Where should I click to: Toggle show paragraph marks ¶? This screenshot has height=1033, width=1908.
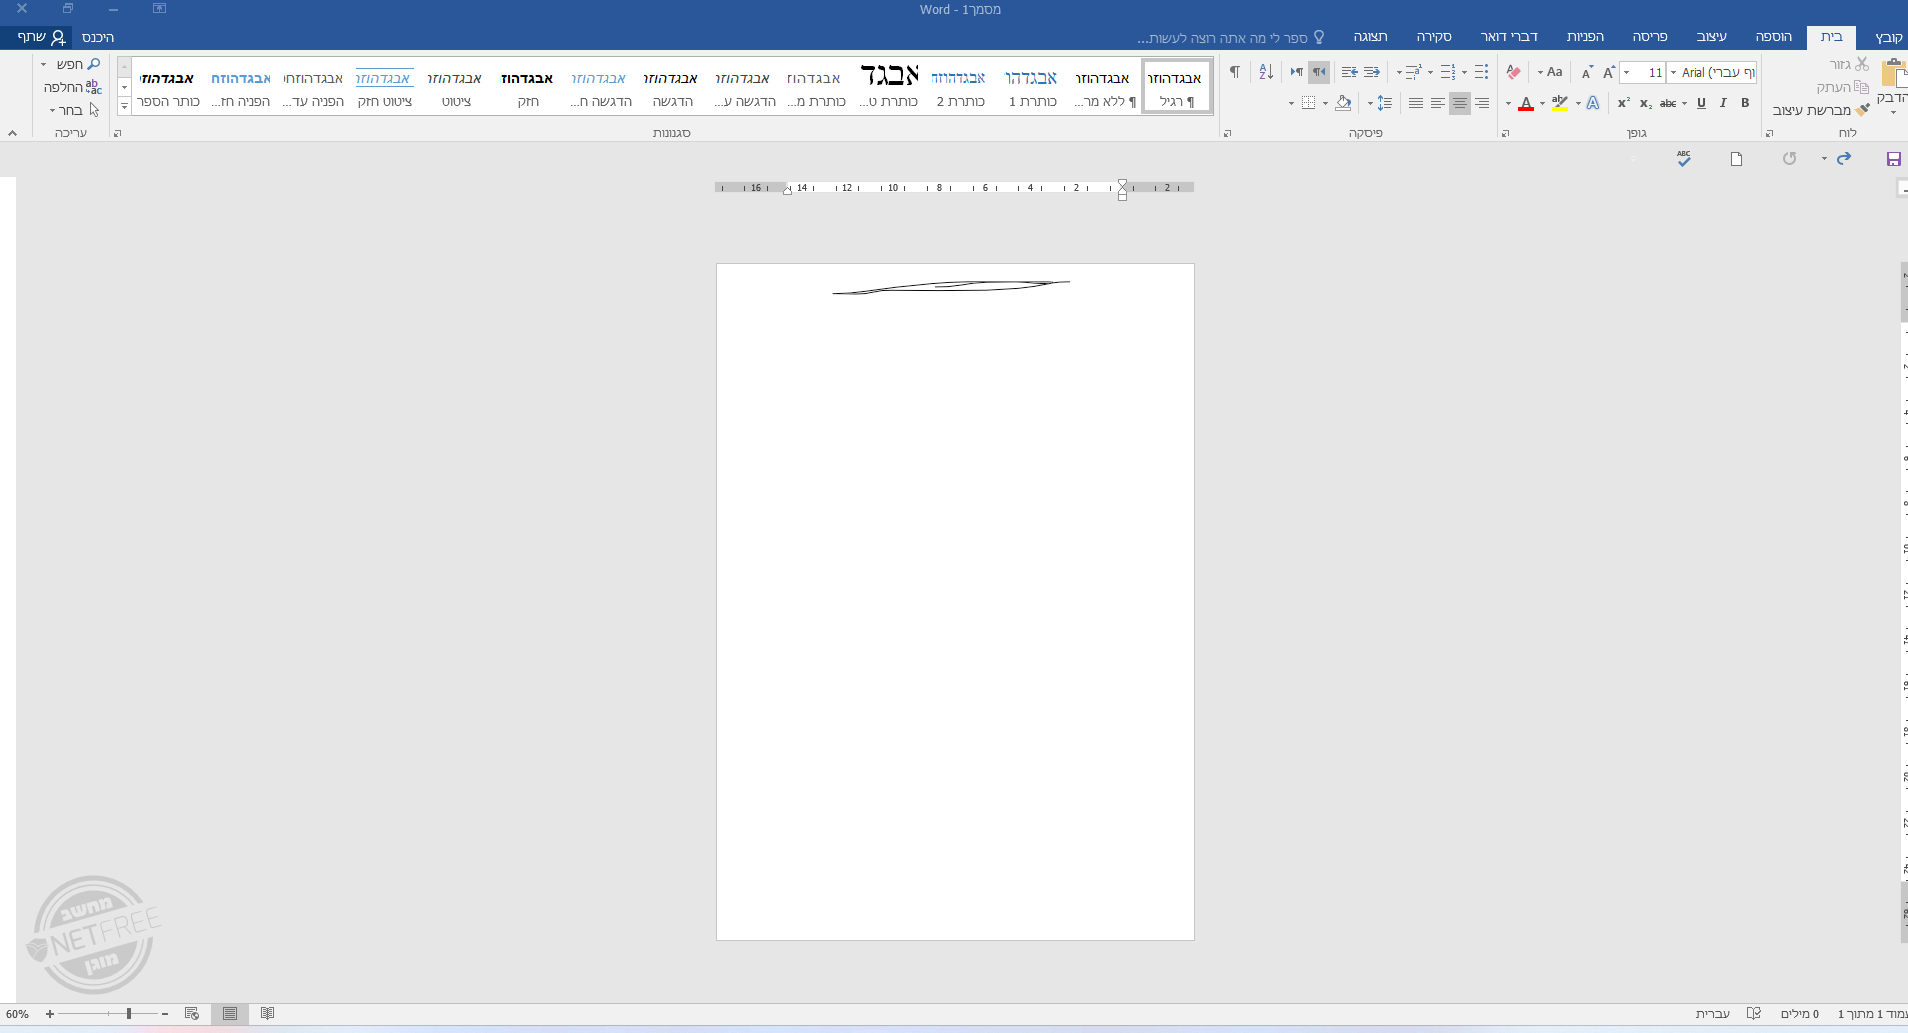coord(1234,72)
